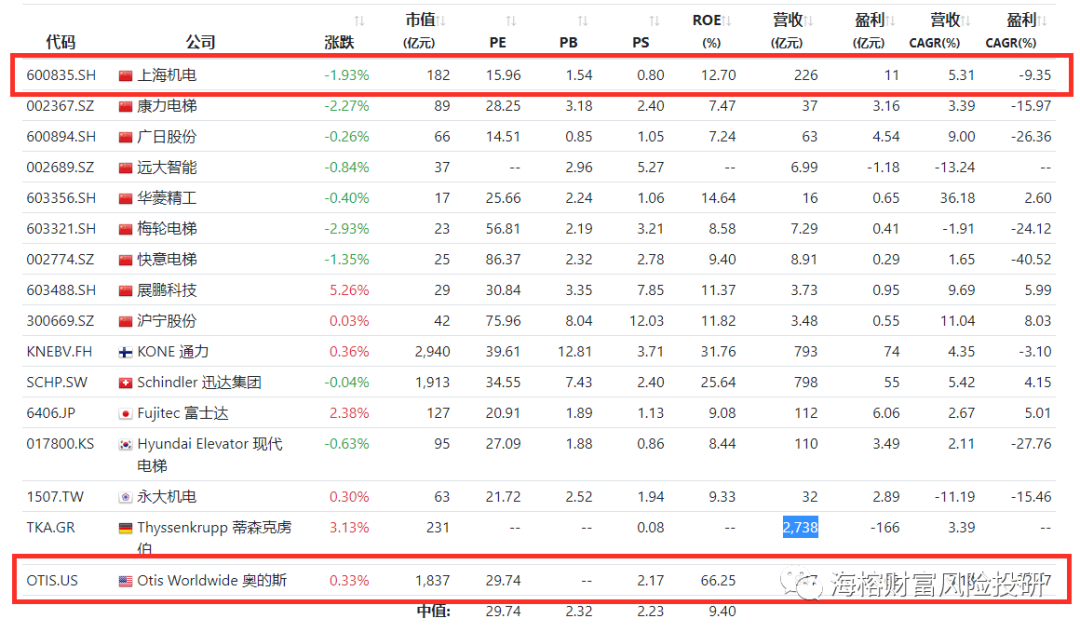Click 华菱精工 revenue CAGR 36.18
1080x632 pixels.
[957, 198]
